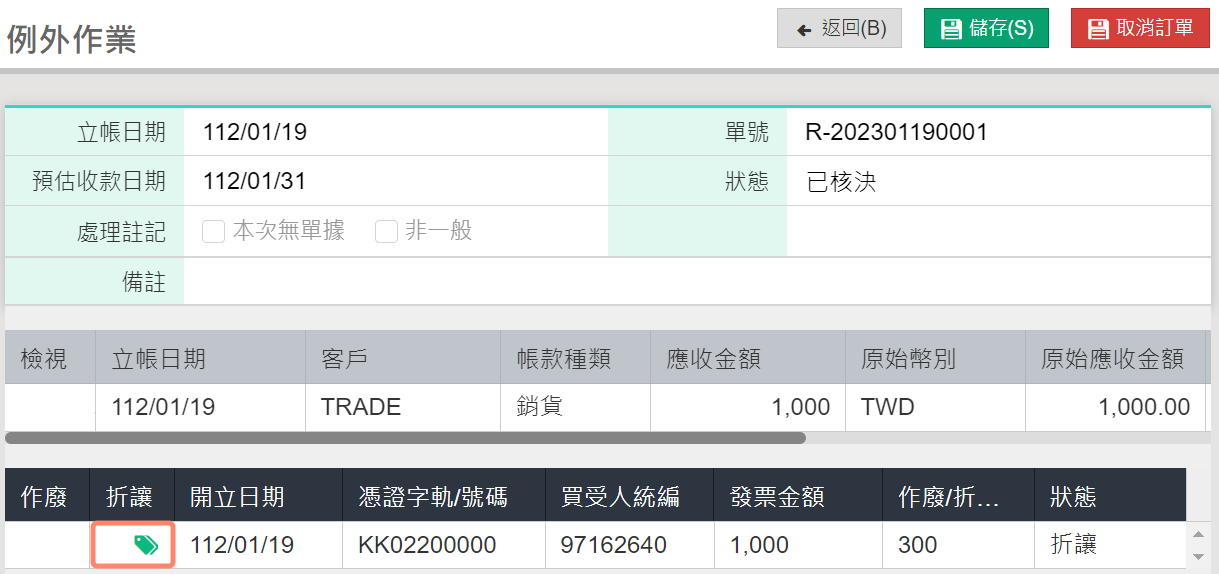Enable the 本次無單據 checkbox
The height and width of the screenshot is (574, 1219).
click(x=213, y=232)
